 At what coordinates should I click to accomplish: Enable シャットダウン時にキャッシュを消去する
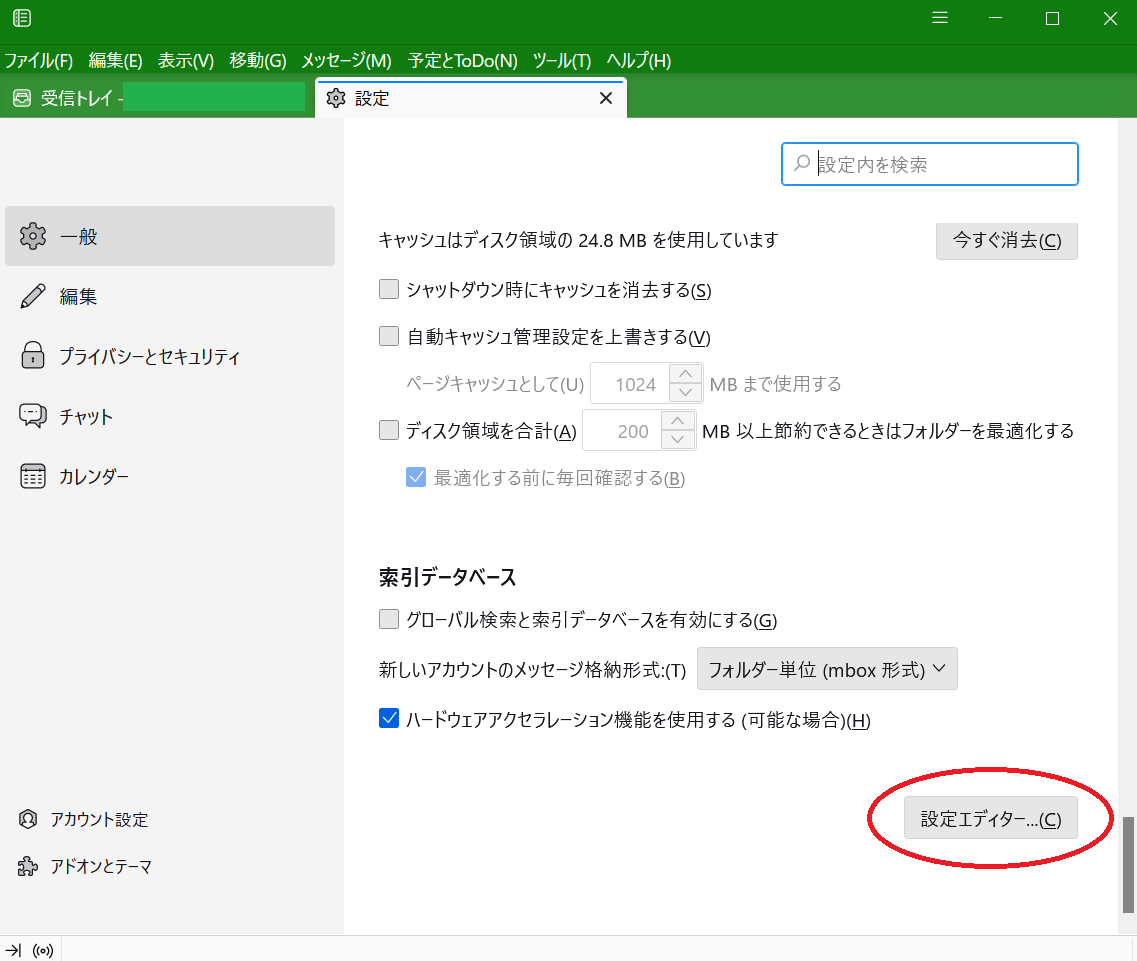[388, 289]
